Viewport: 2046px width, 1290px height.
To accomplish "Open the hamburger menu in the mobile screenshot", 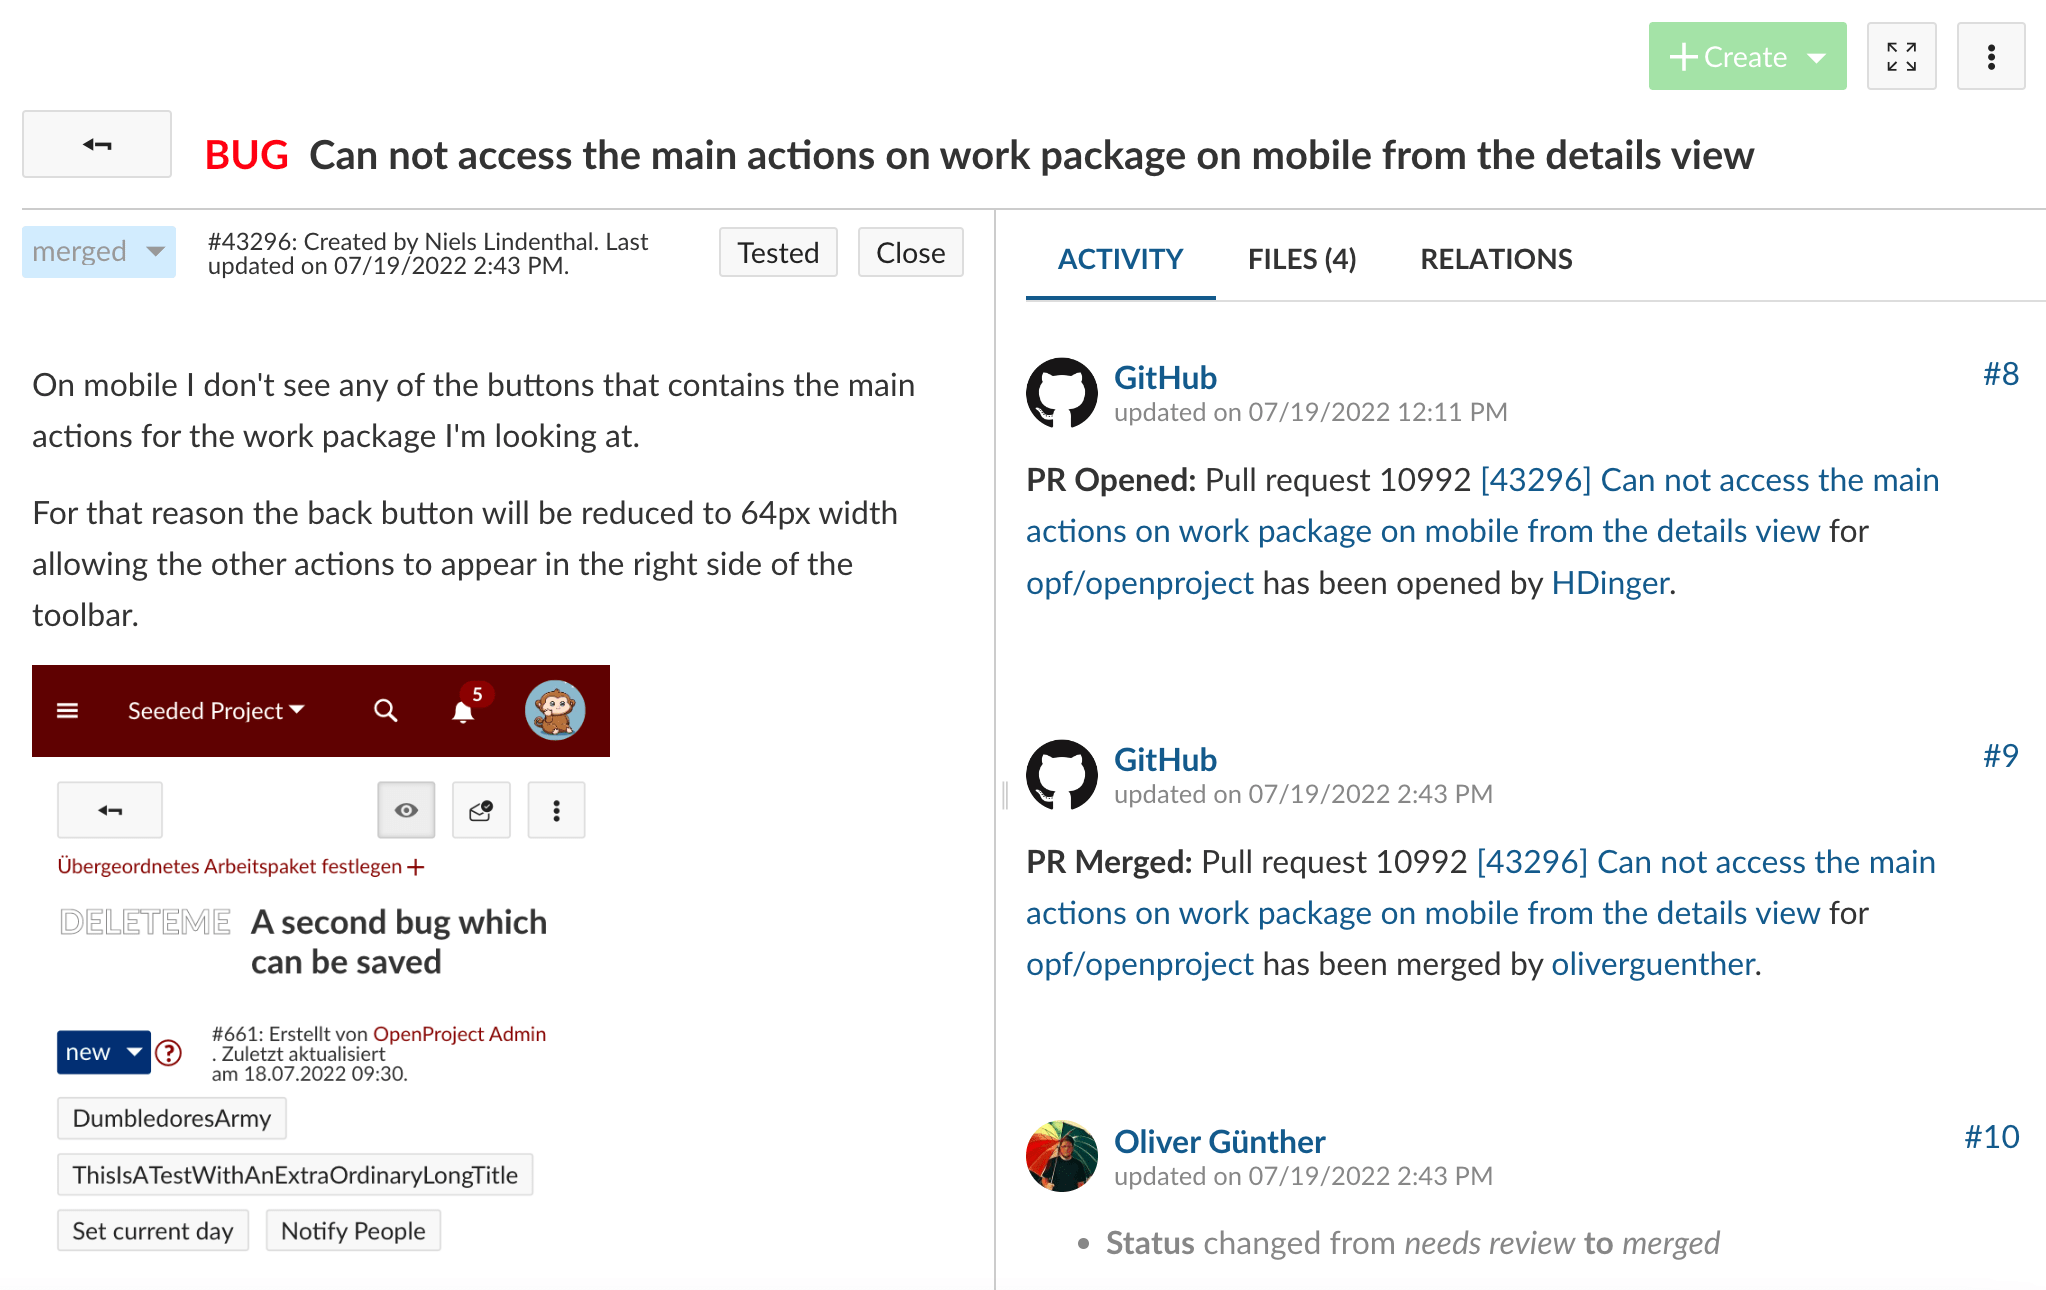I will [x=67, y=710].
